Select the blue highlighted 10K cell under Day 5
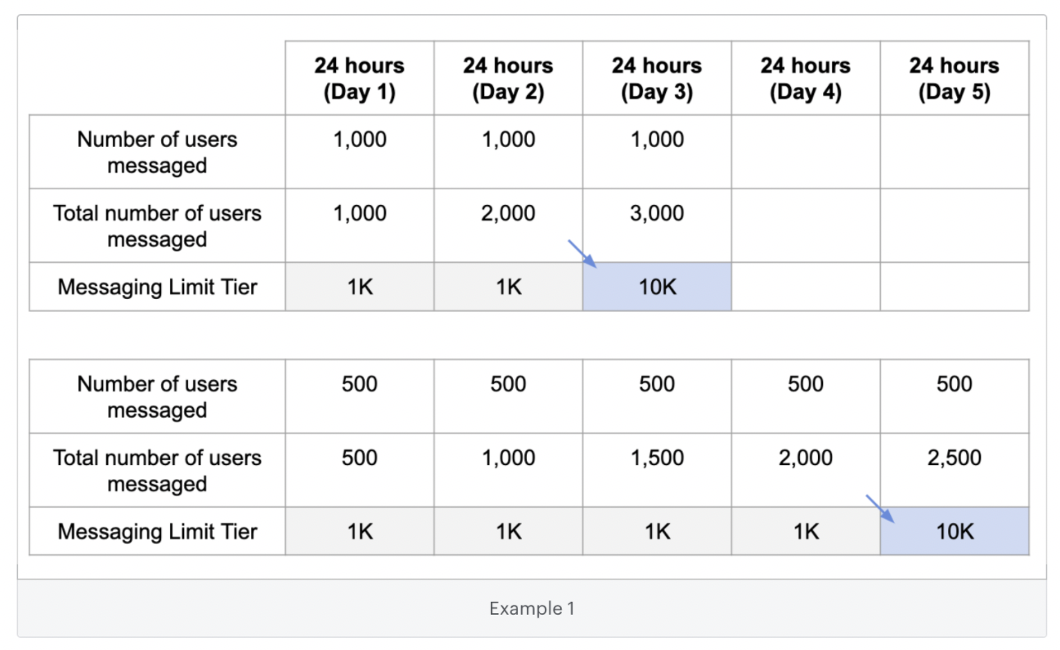Viewport: 1060px width, 650px height. (x=954, y=531)
